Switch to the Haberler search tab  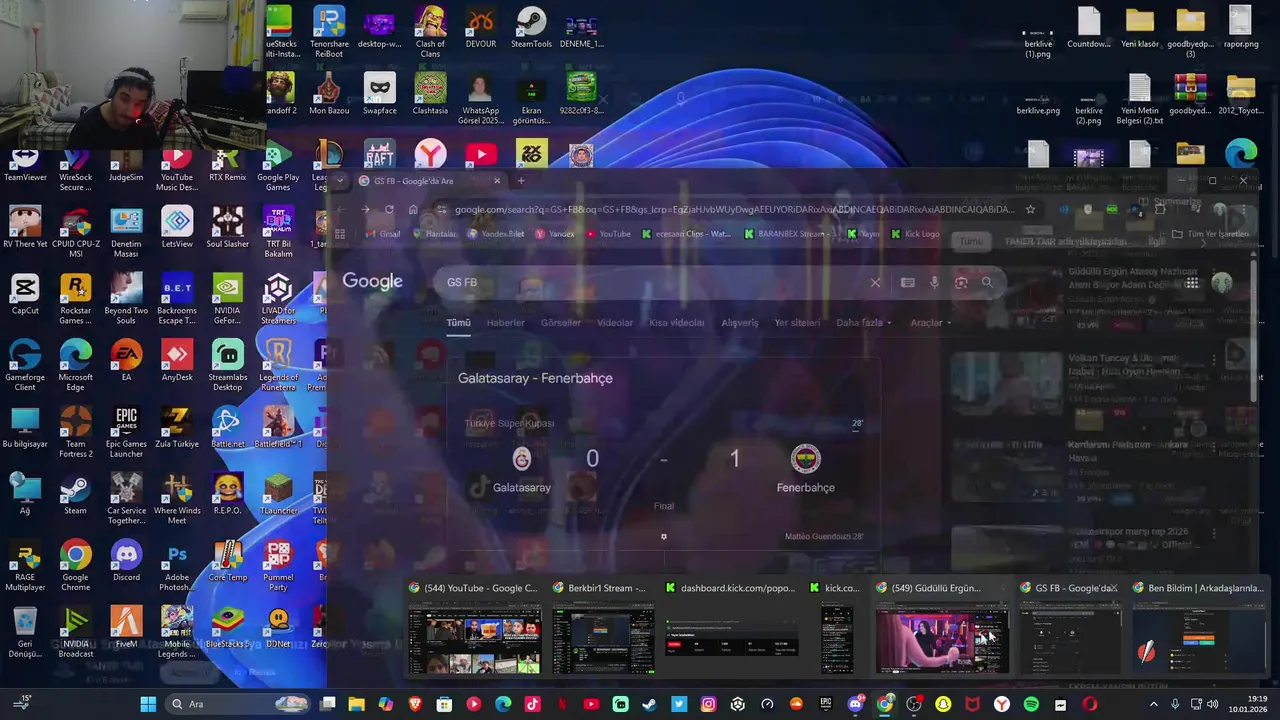(x=505, y=323)
